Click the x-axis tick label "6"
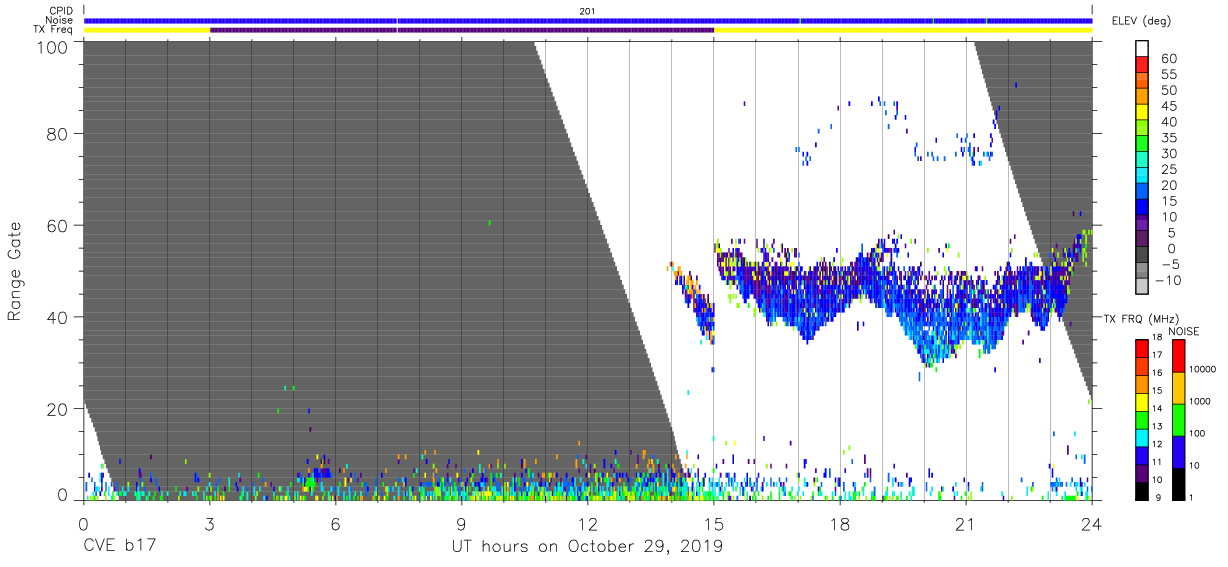 pyautogui.click(x=335, y=523)
